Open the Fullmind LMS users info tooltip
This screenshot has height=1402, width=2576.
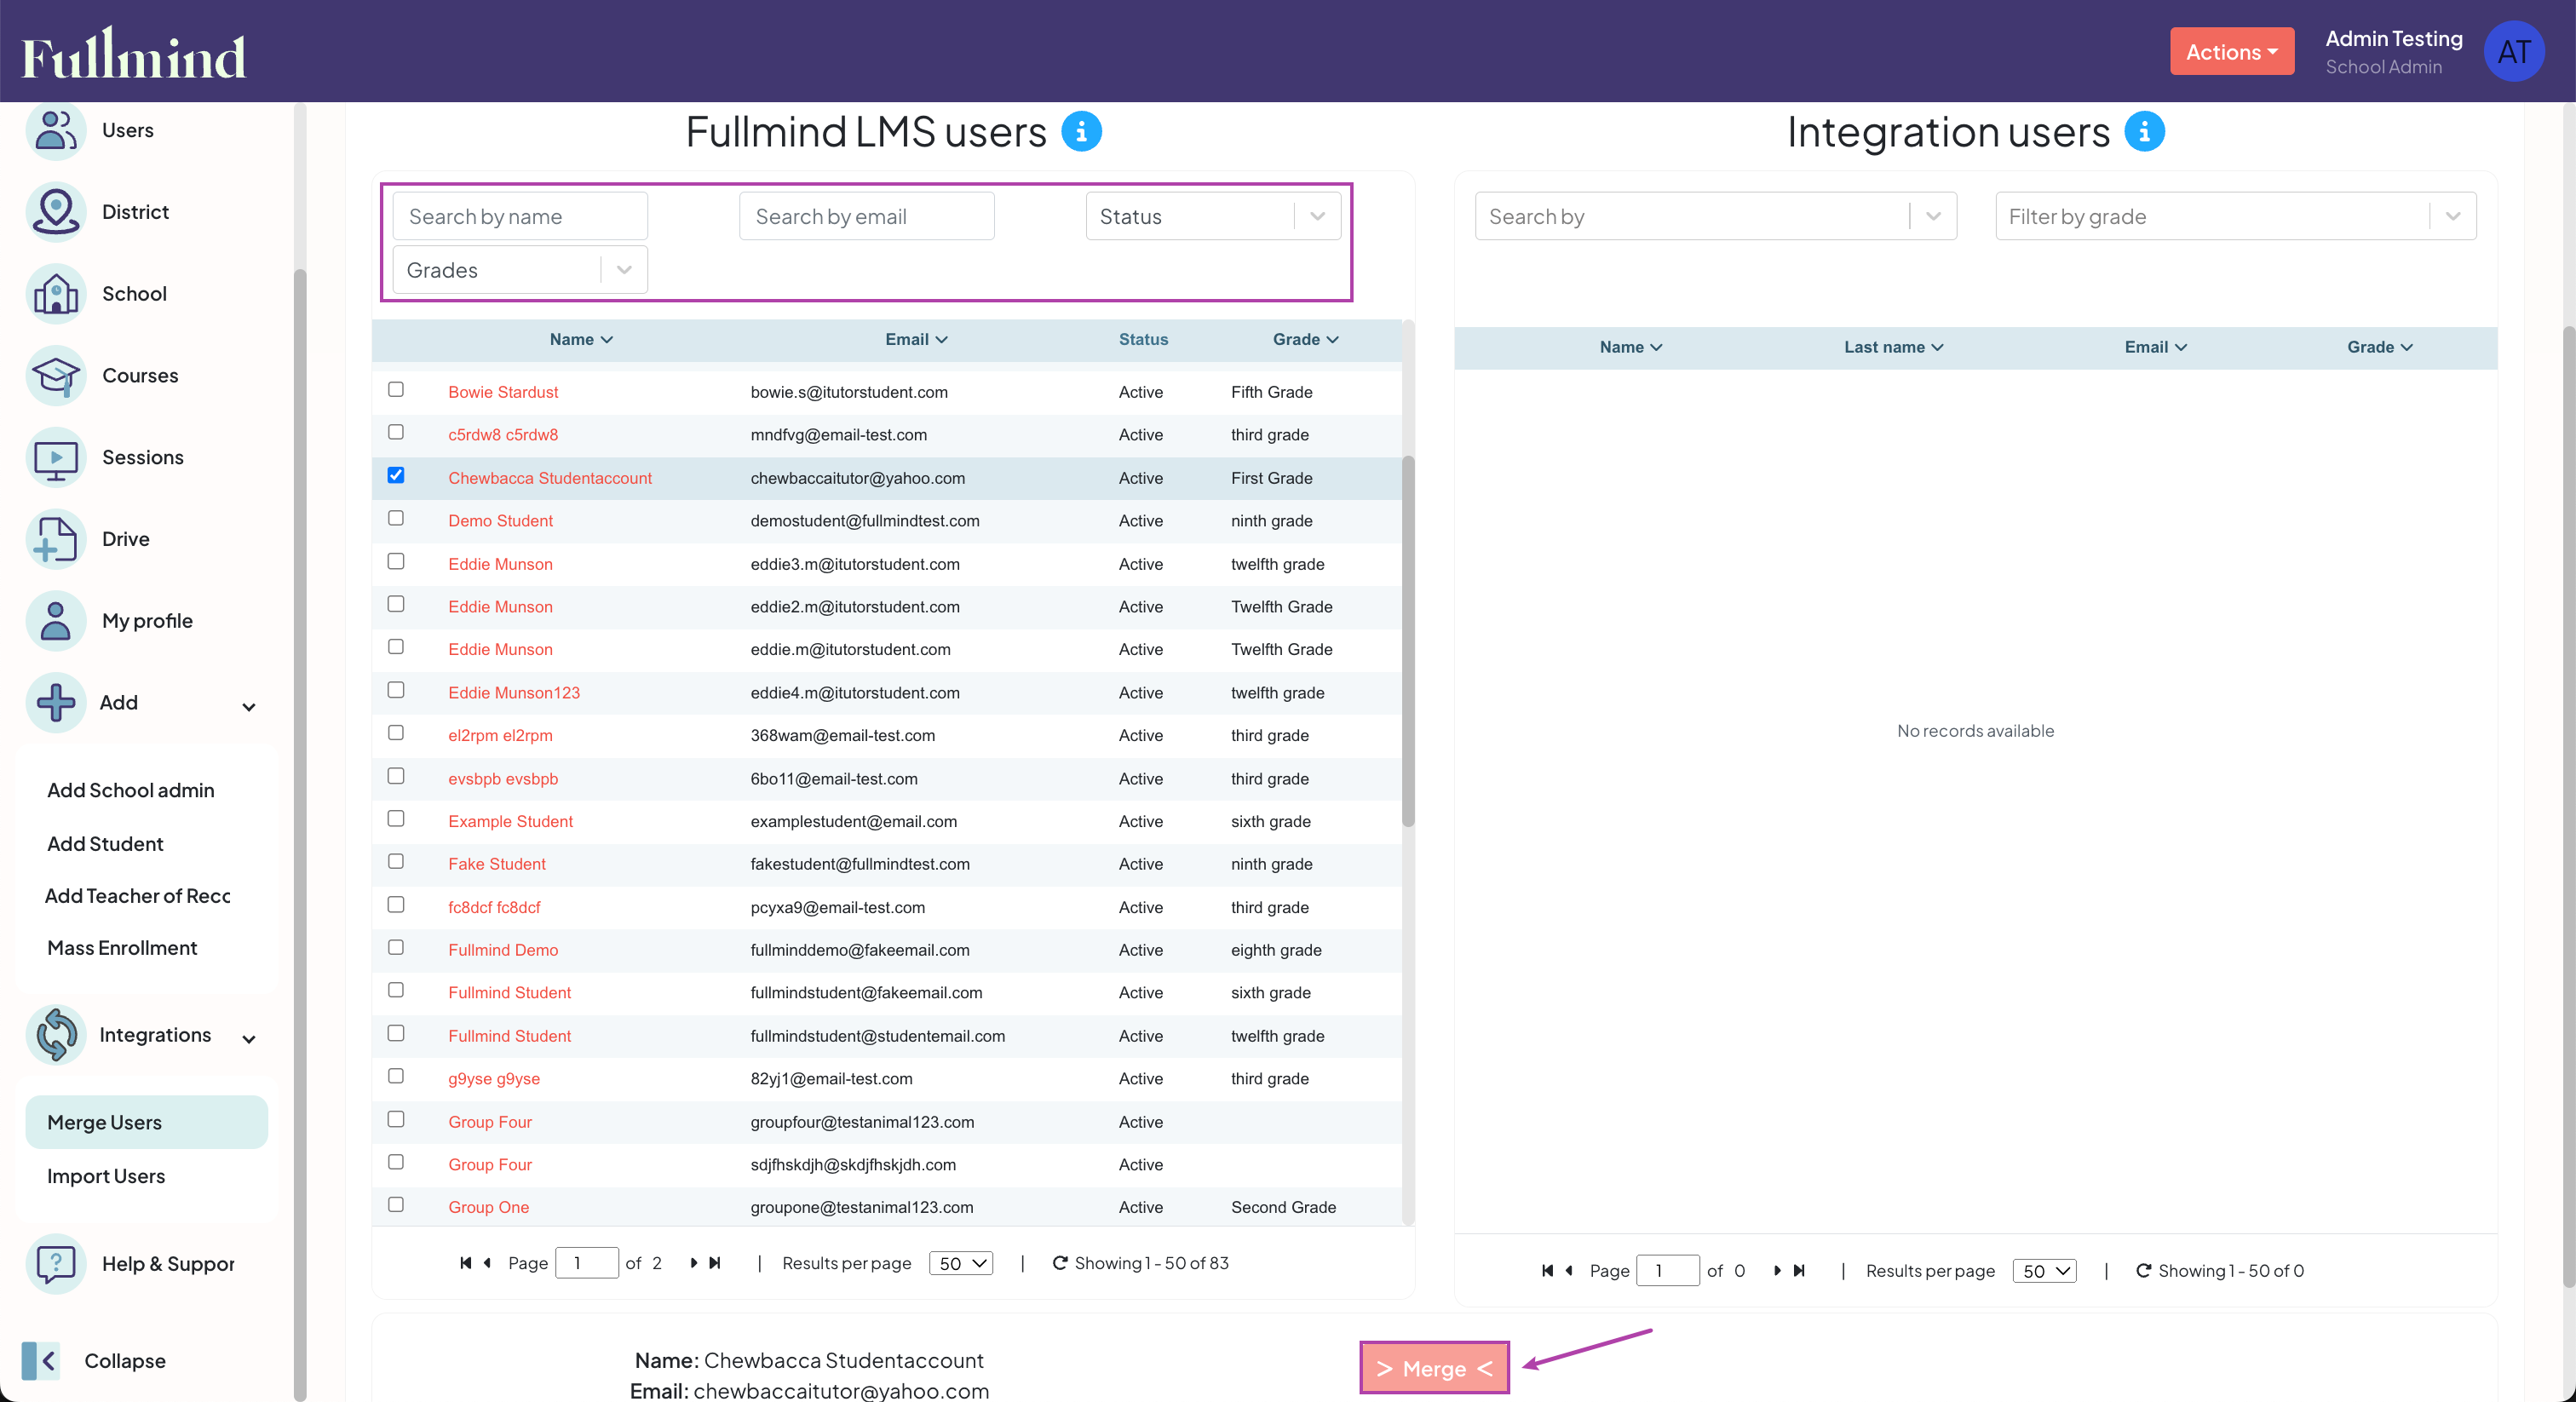click(1082, 131)
